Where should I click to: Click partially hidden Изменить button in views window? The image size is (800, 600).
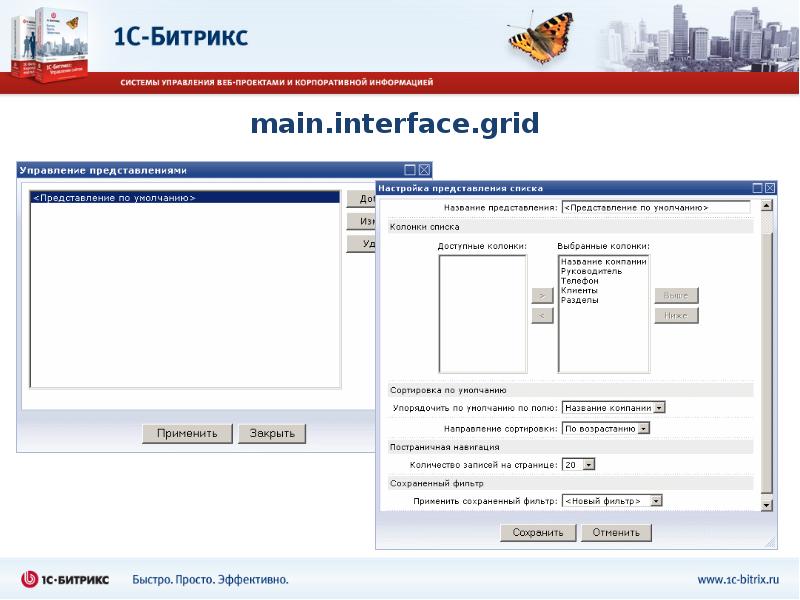(x=361, y=221)
